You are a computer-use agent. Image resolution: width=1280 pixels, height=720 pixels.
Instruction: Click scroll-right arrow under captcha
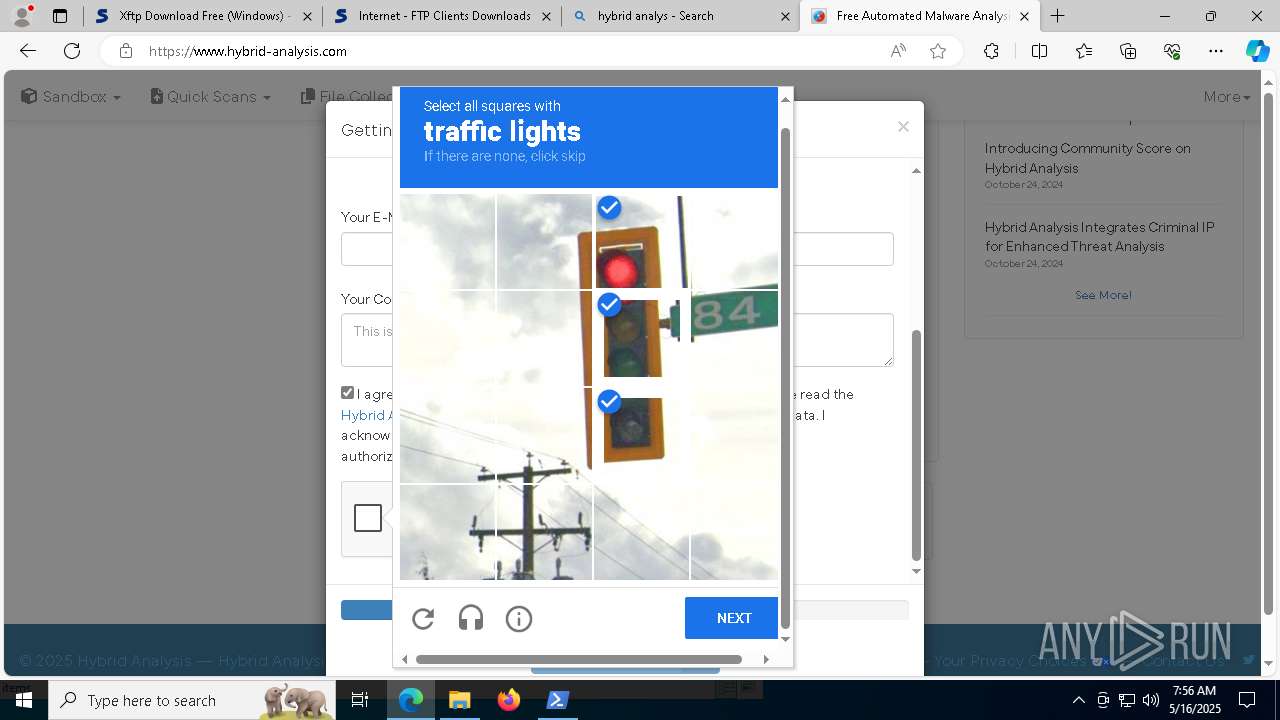(766, 659)
